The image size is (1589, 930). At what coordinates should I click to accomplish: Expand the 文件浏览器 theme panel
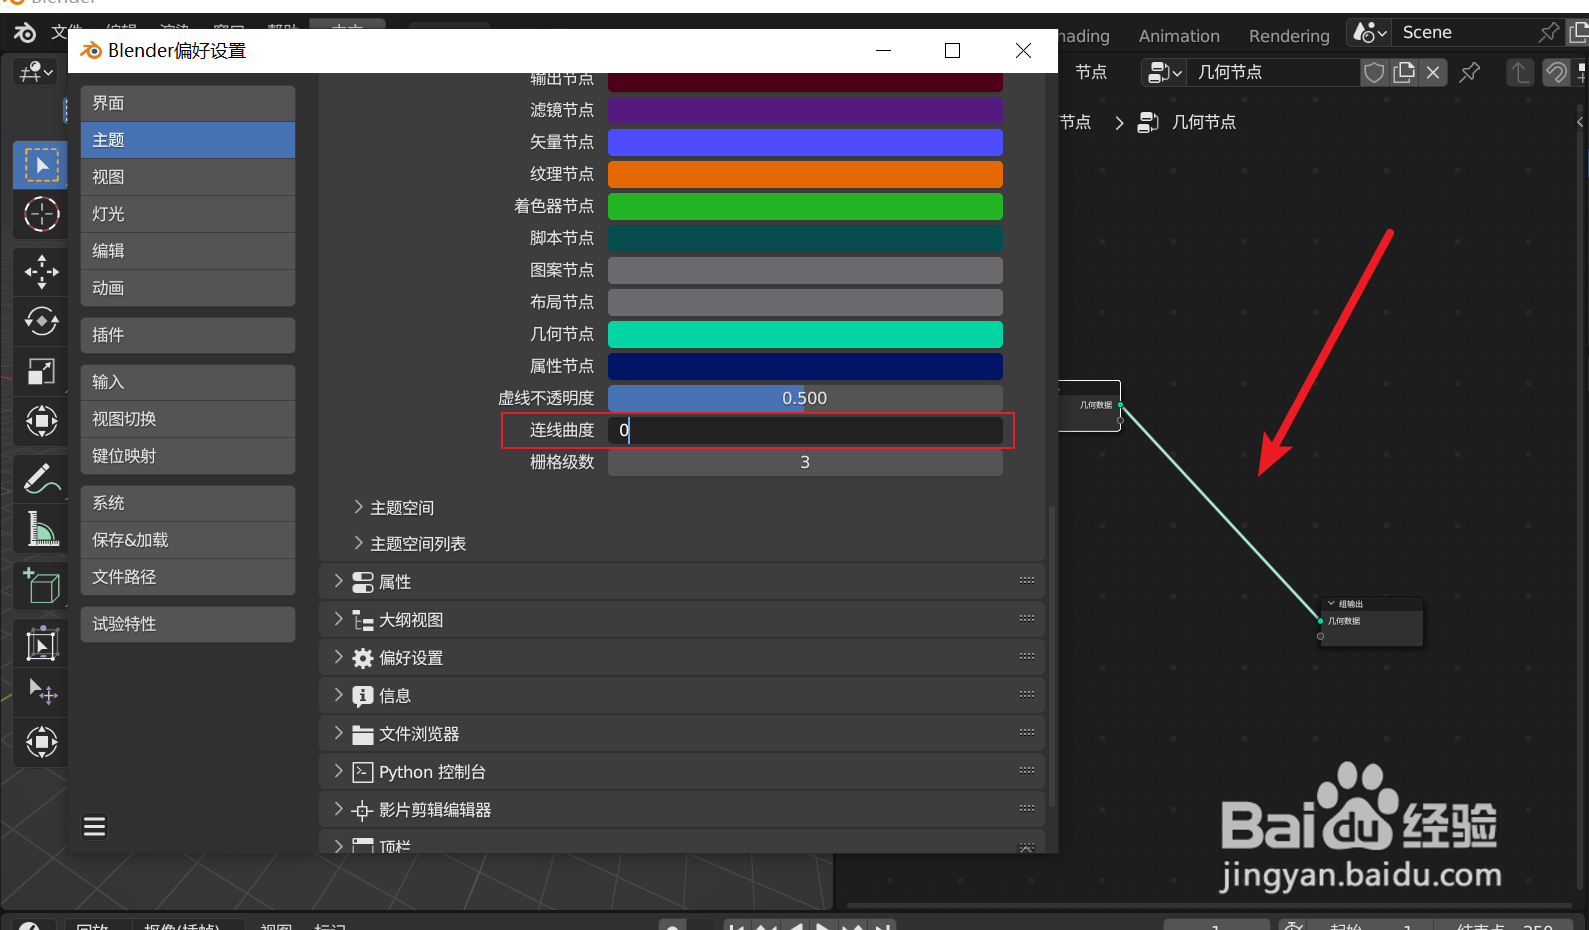pyautogui.click(x=682, y=734)
